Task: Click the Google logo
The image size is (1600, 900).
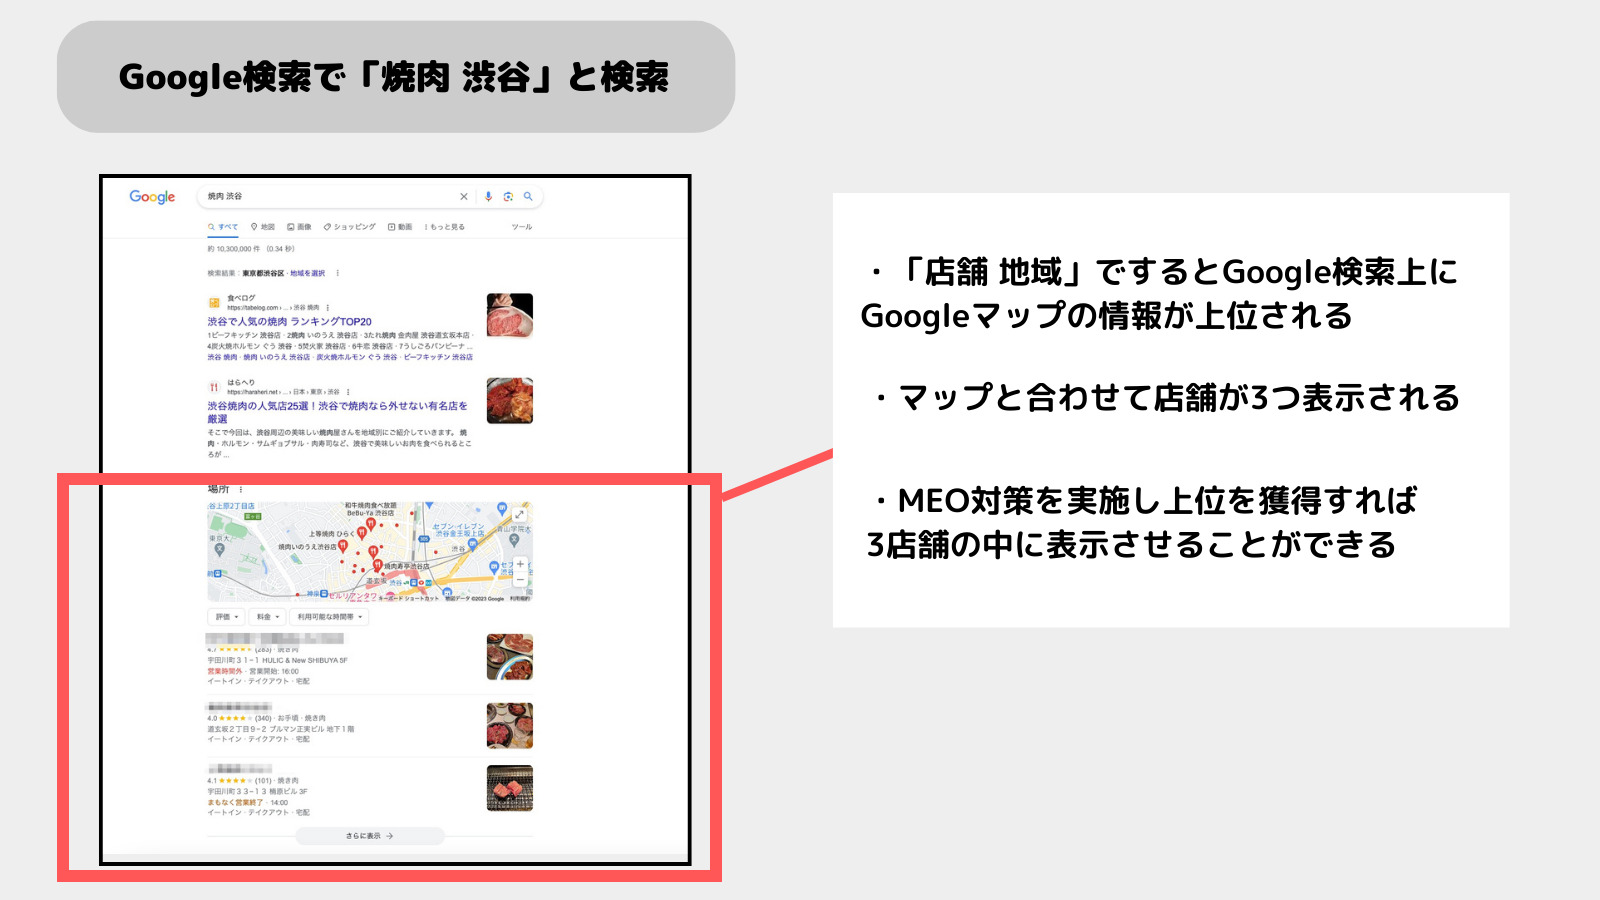Action: point(152,196)
